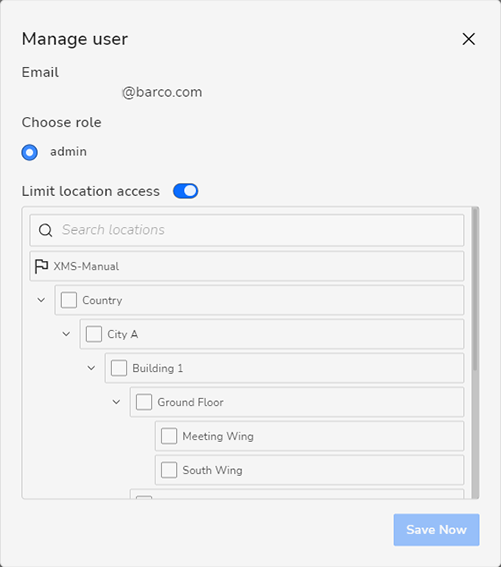The width and height of the screenshot is (501, 567).
Task: Select the South Wing checkbox
Action: point(169,470)
